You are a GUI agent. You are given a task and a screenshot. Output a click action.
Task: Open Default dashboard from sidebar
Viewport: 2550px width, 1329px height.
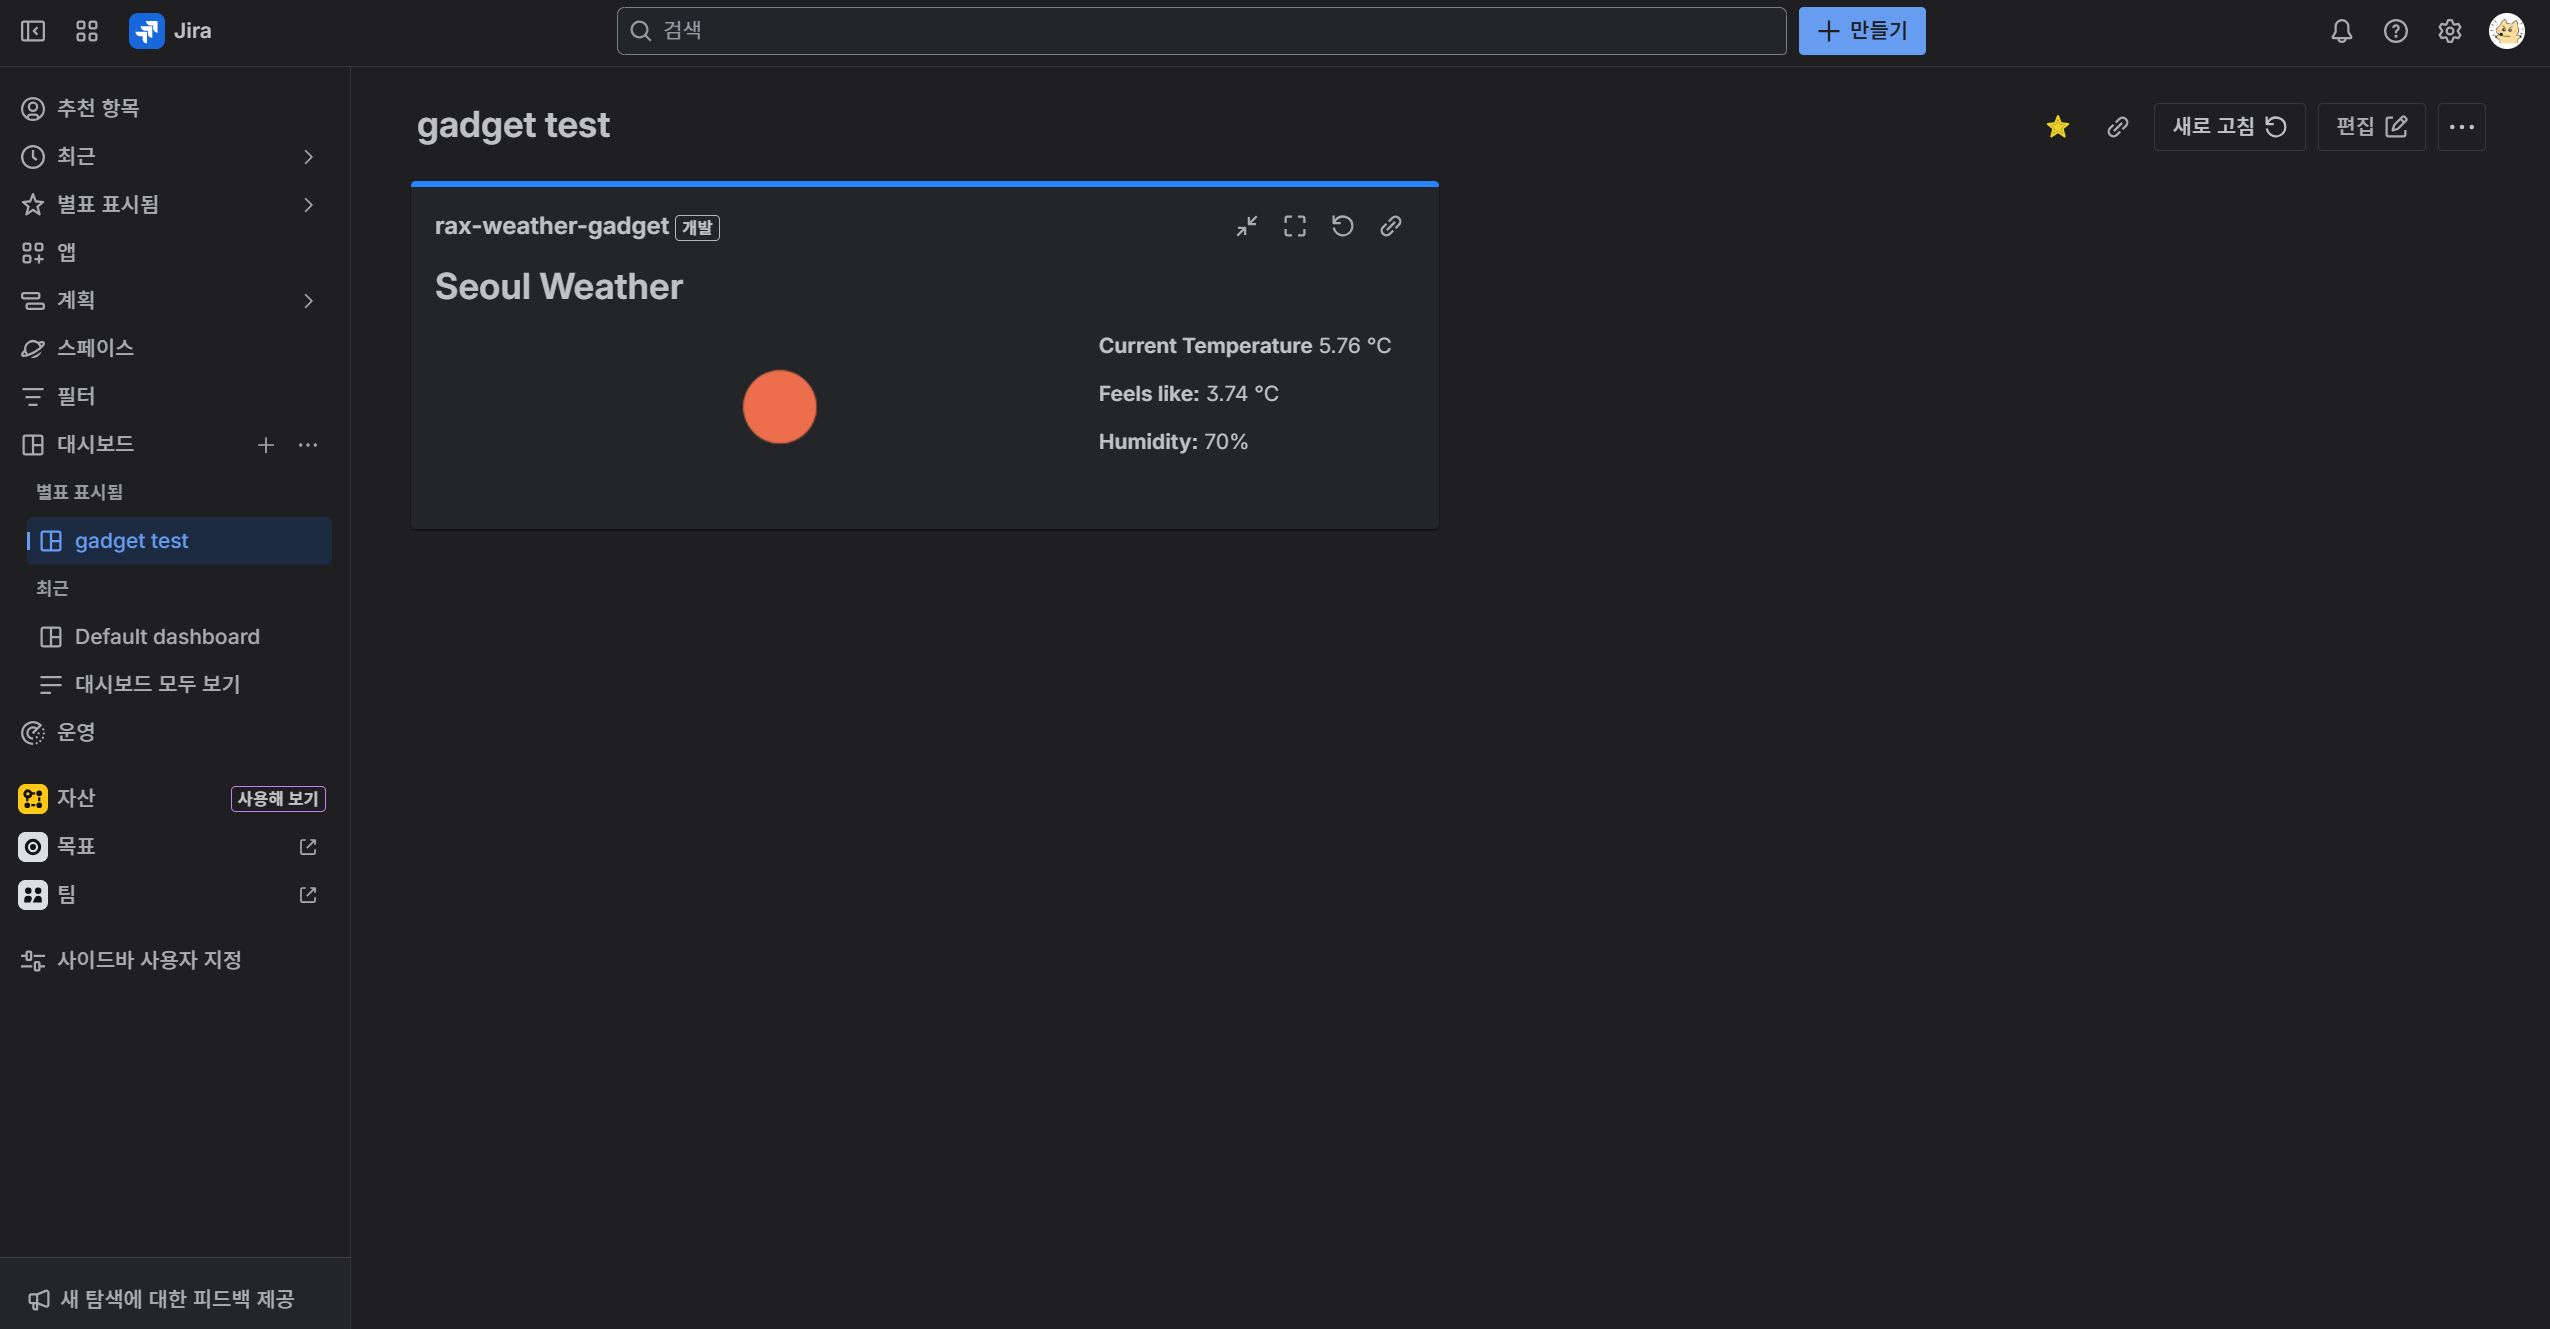[167, 637]
